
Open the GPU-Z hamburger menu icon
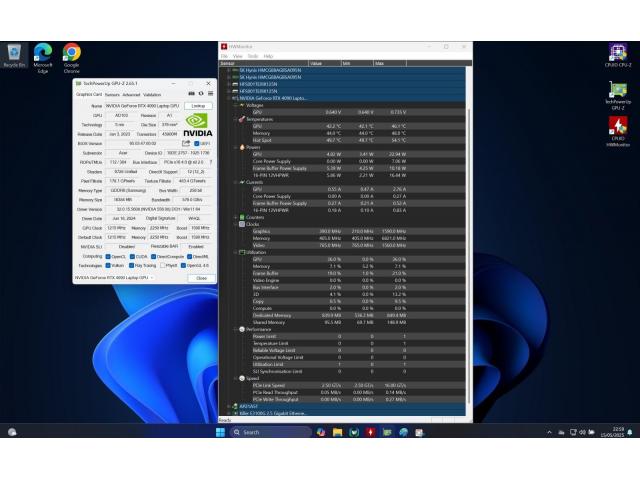pos(211,94)
